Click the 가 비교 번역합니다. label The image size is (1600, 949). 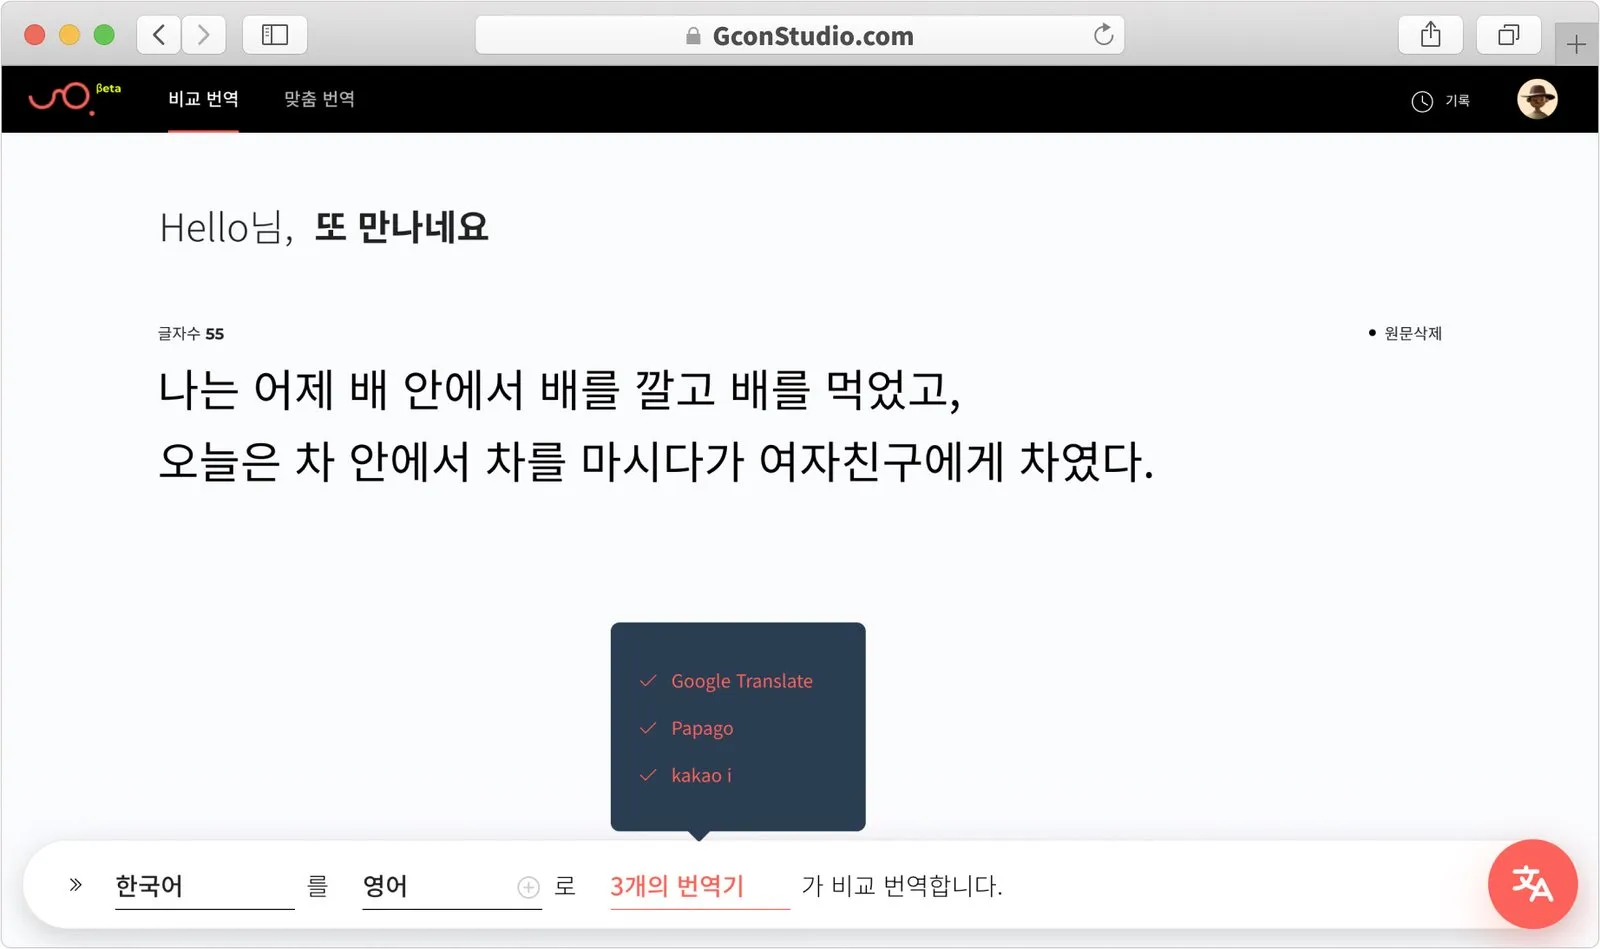click(x=901, y=886)
